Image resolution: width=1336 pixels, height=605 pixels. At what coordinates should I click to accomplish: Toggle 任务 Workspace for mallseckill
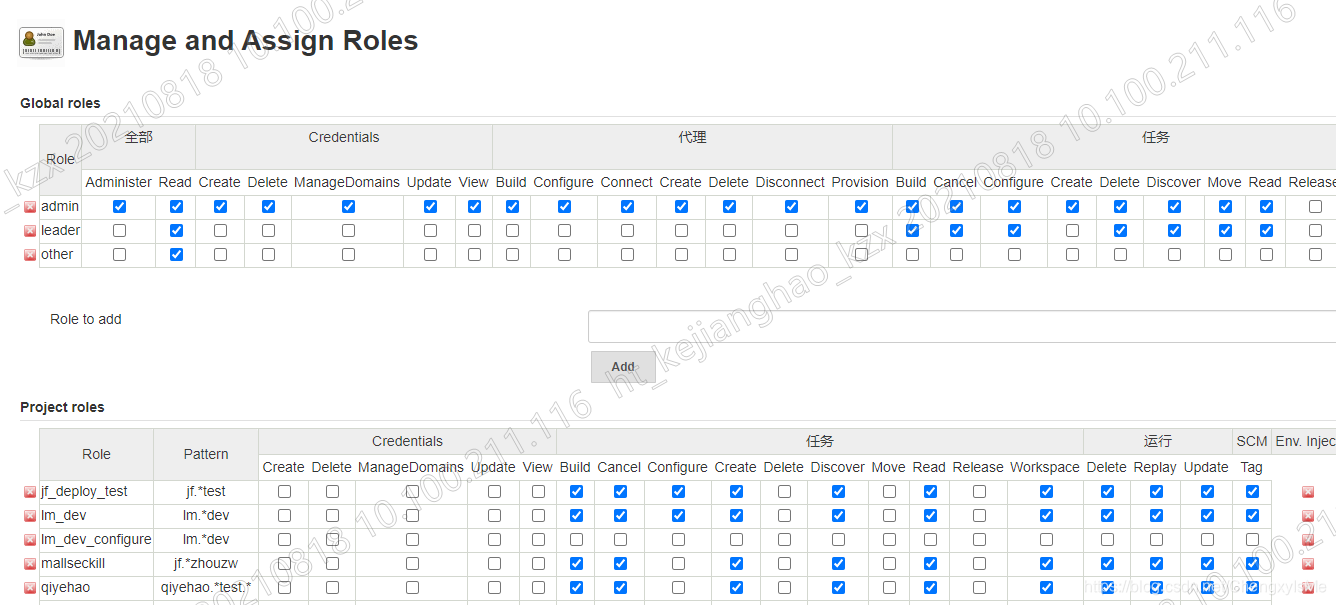click(1046, 564)
